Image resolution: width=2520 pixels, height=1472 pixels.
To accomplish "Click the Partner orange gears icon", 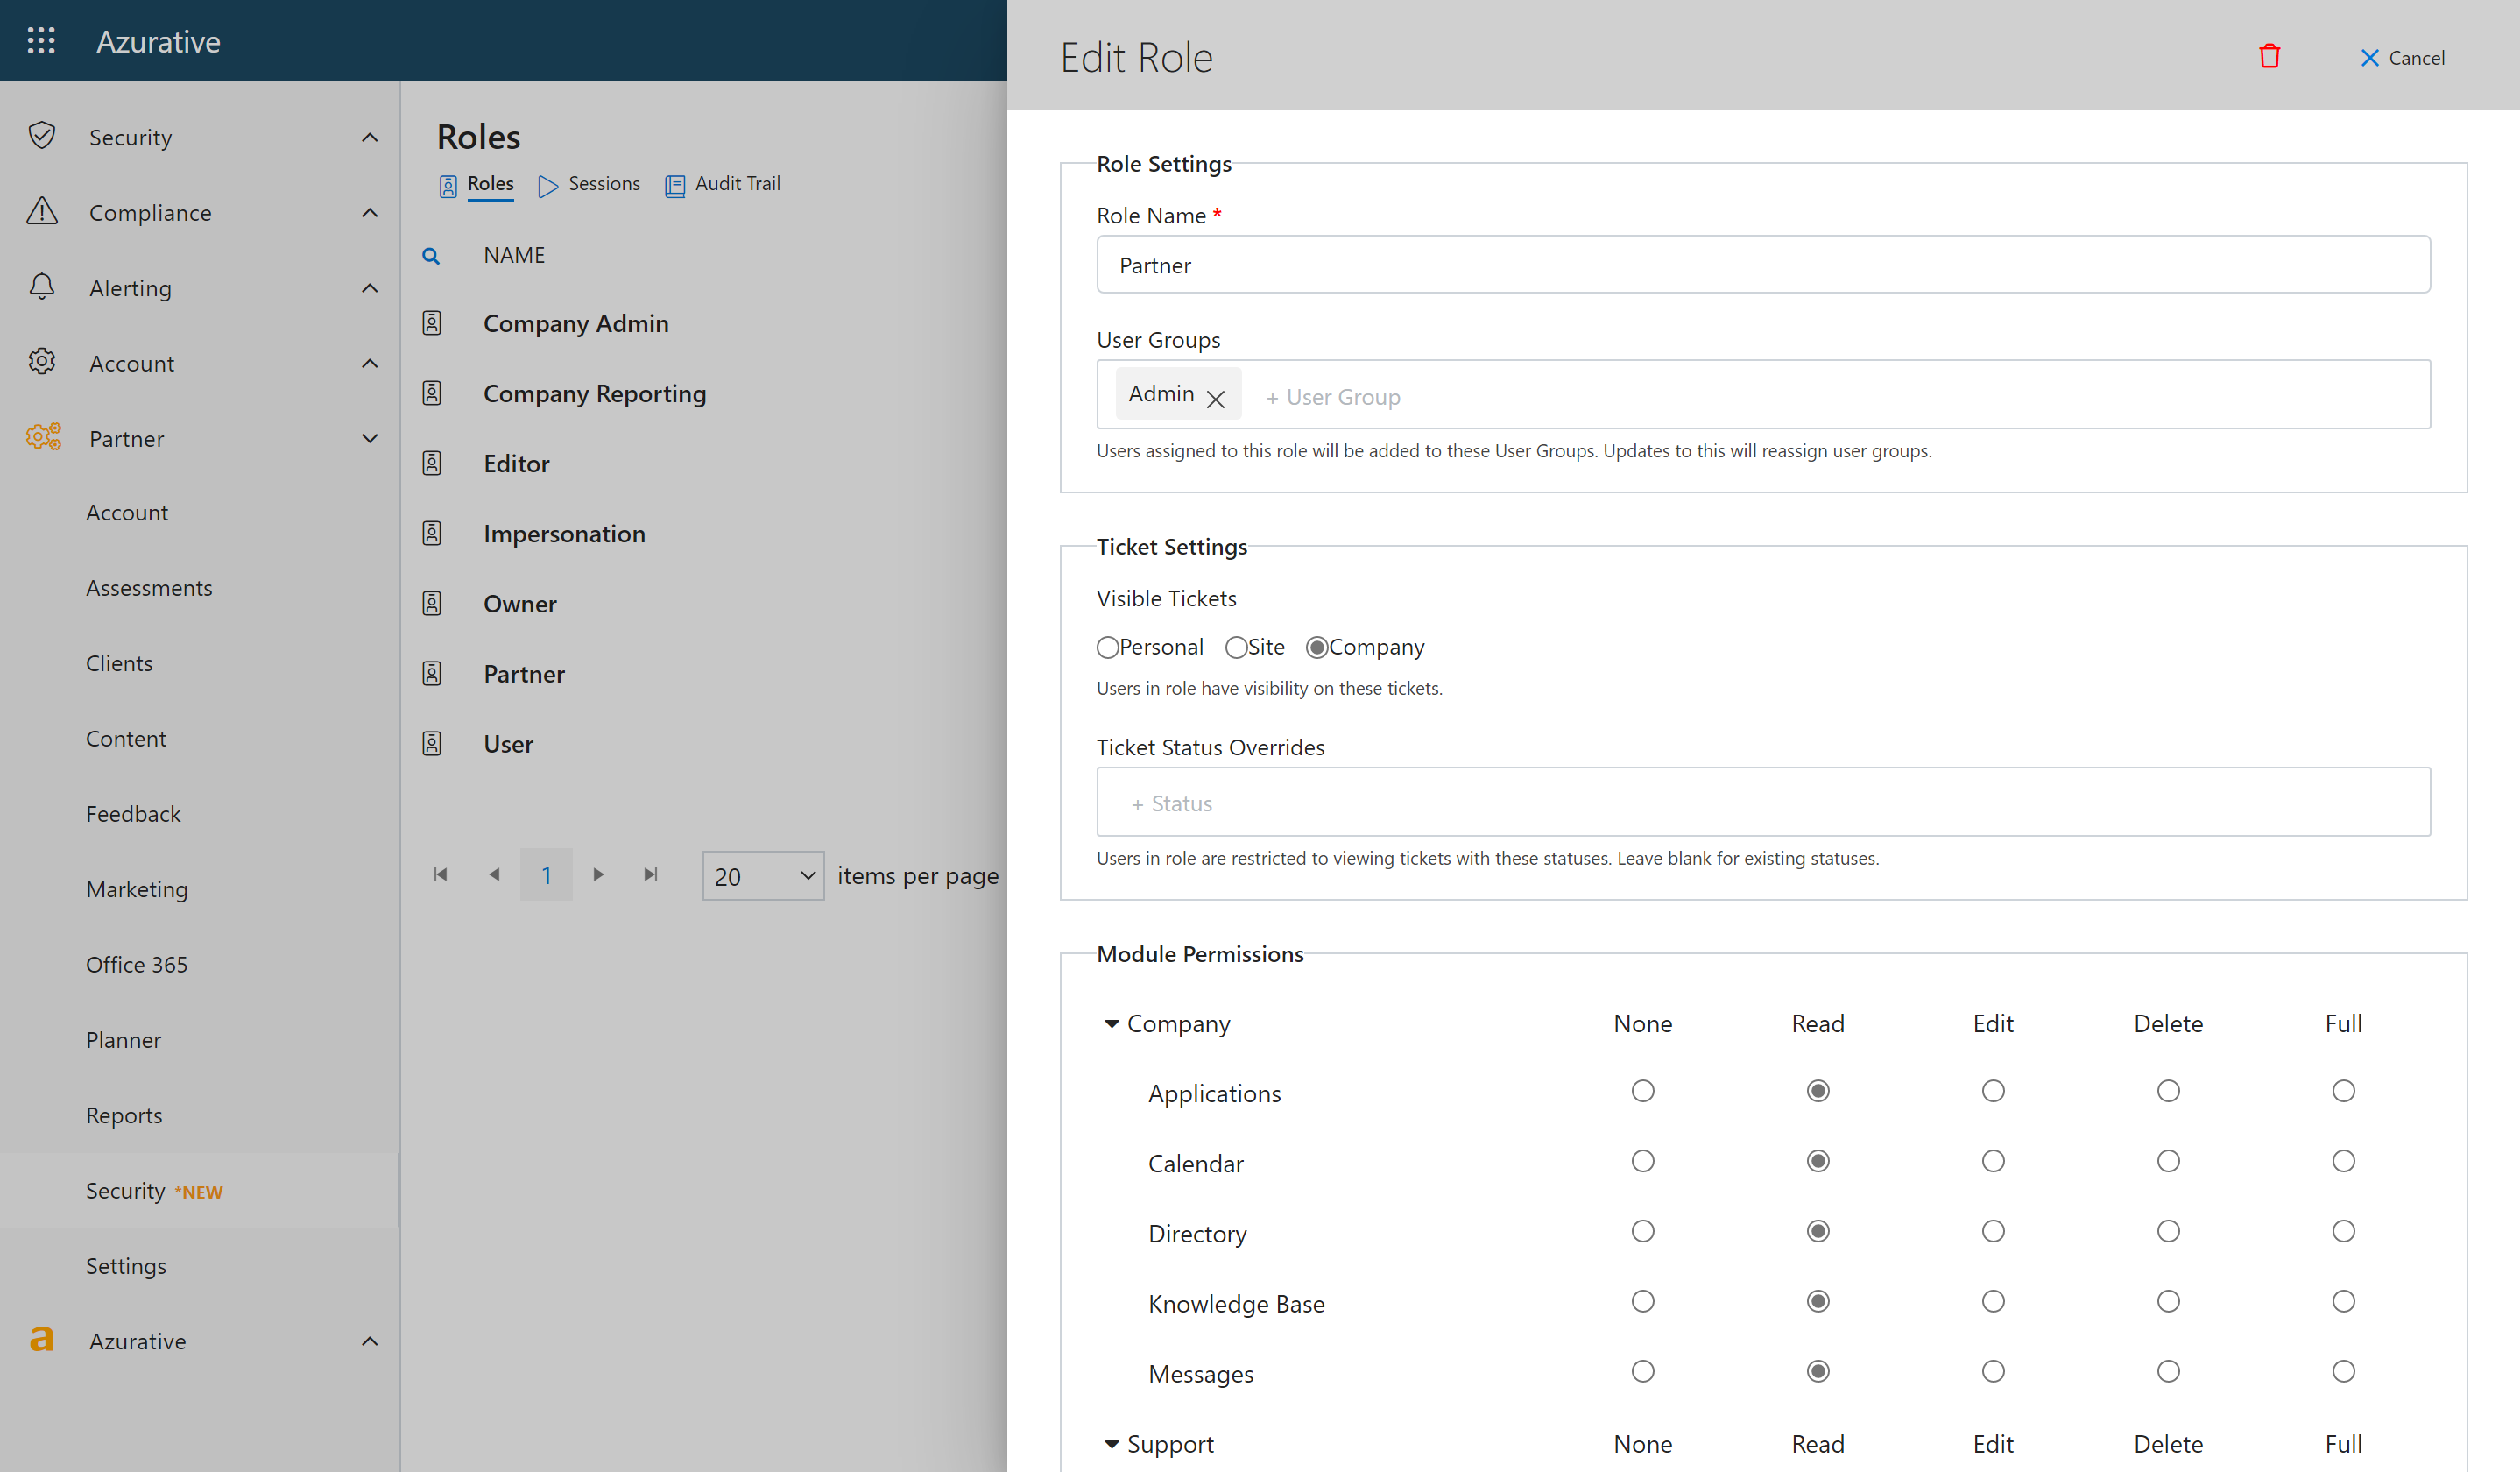I will [x=43, y=437].
